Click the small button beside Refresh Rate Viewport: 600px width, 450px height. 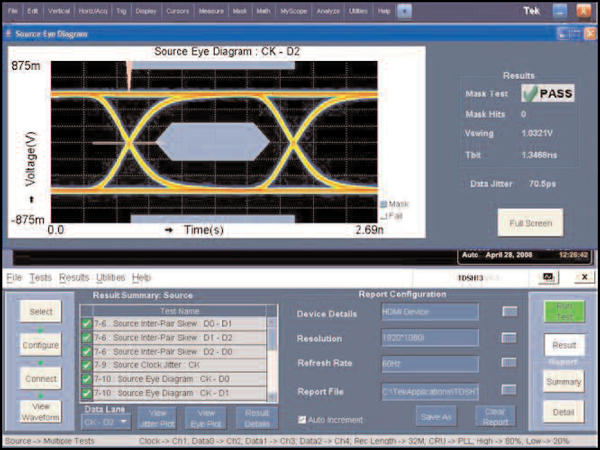(510, 364)
